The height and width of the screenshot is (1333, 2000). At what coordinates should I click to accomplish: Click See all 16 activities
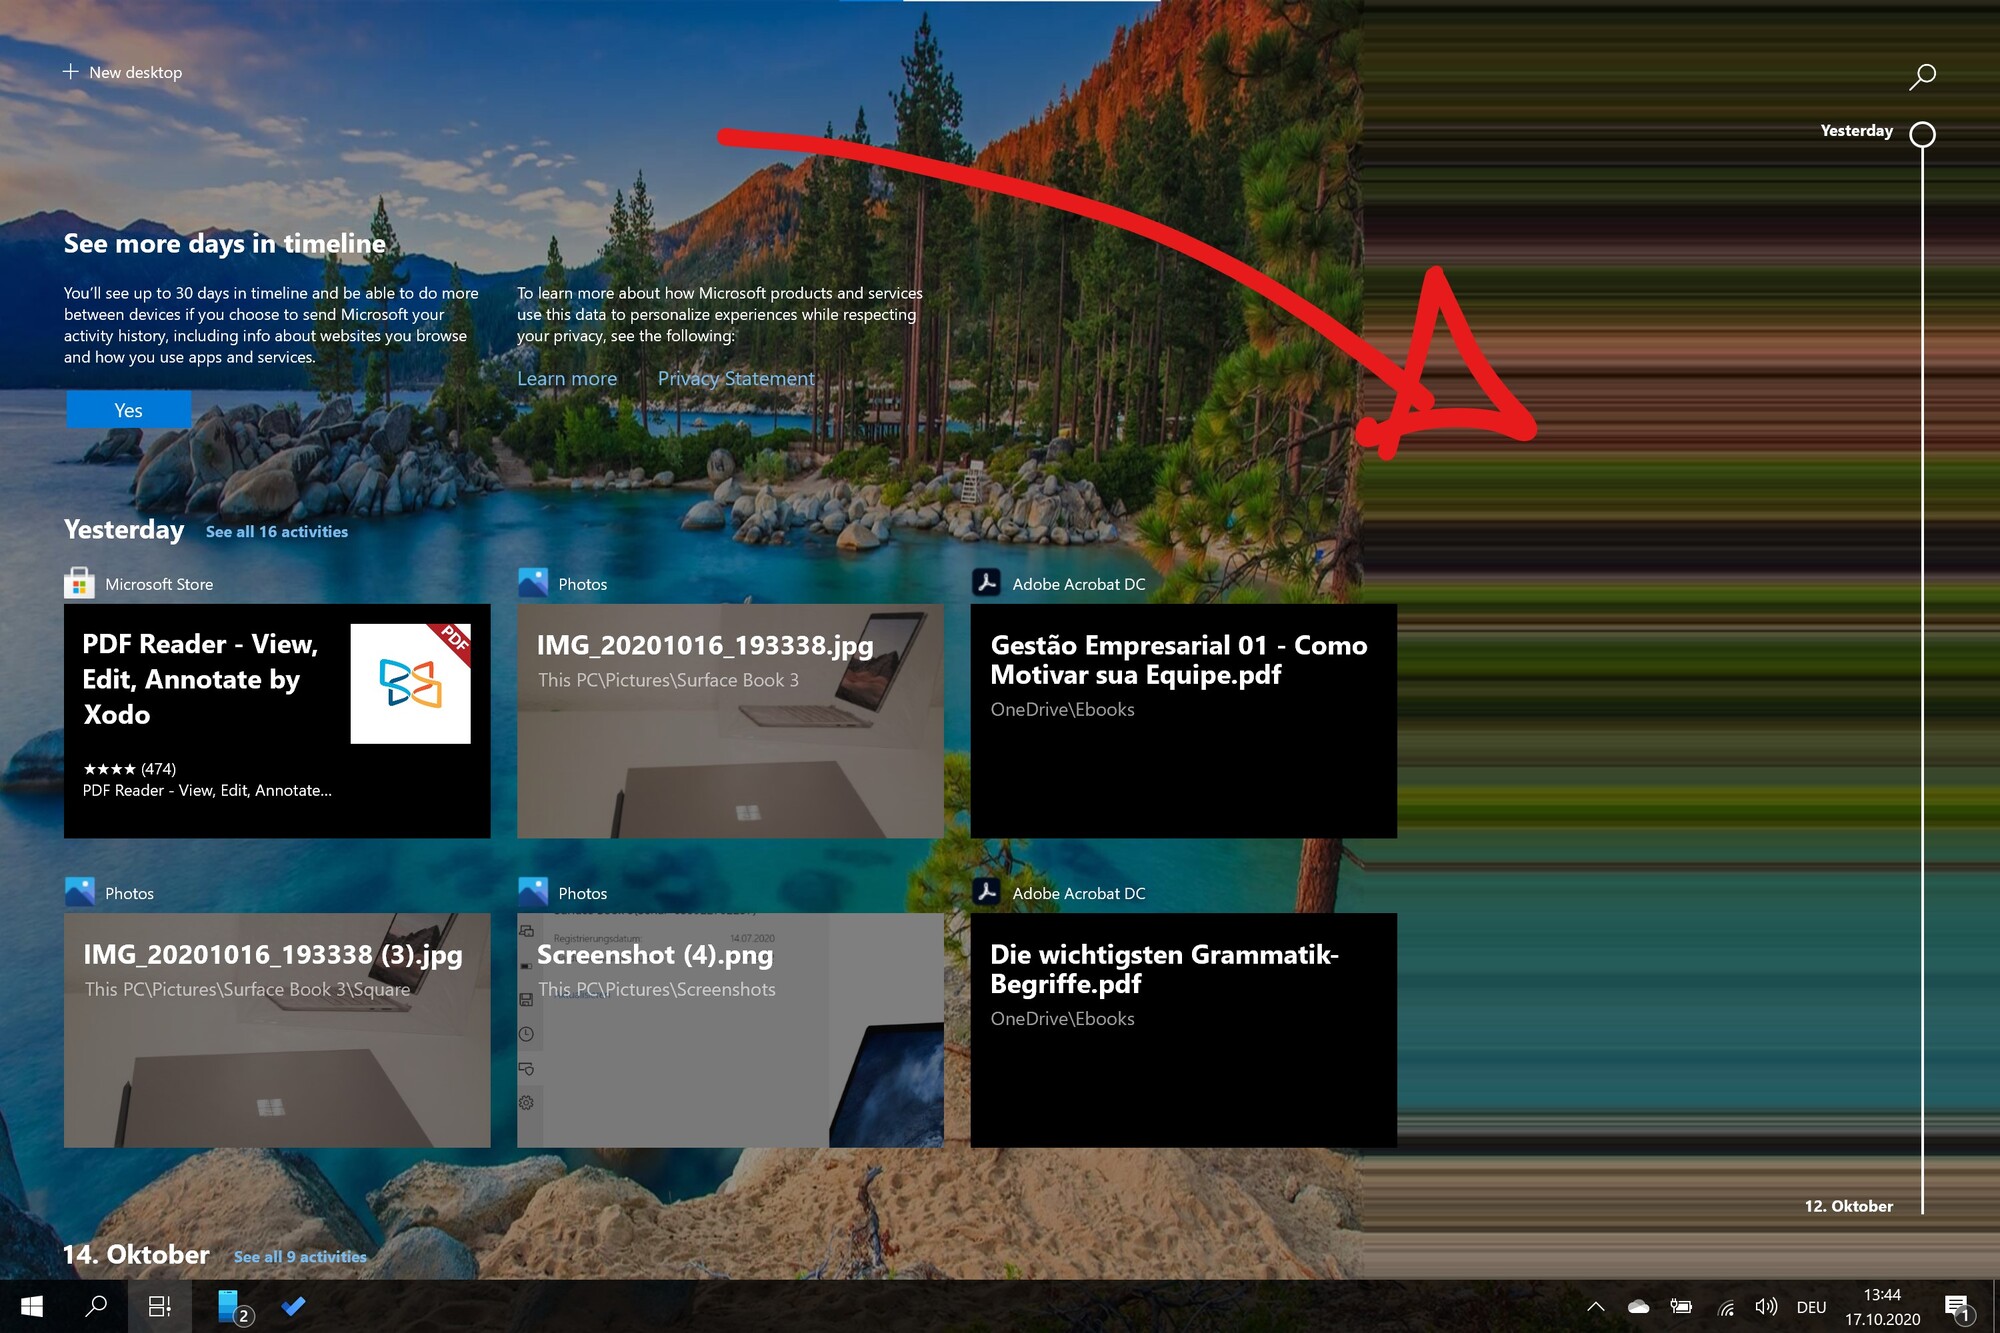(277, 532)
